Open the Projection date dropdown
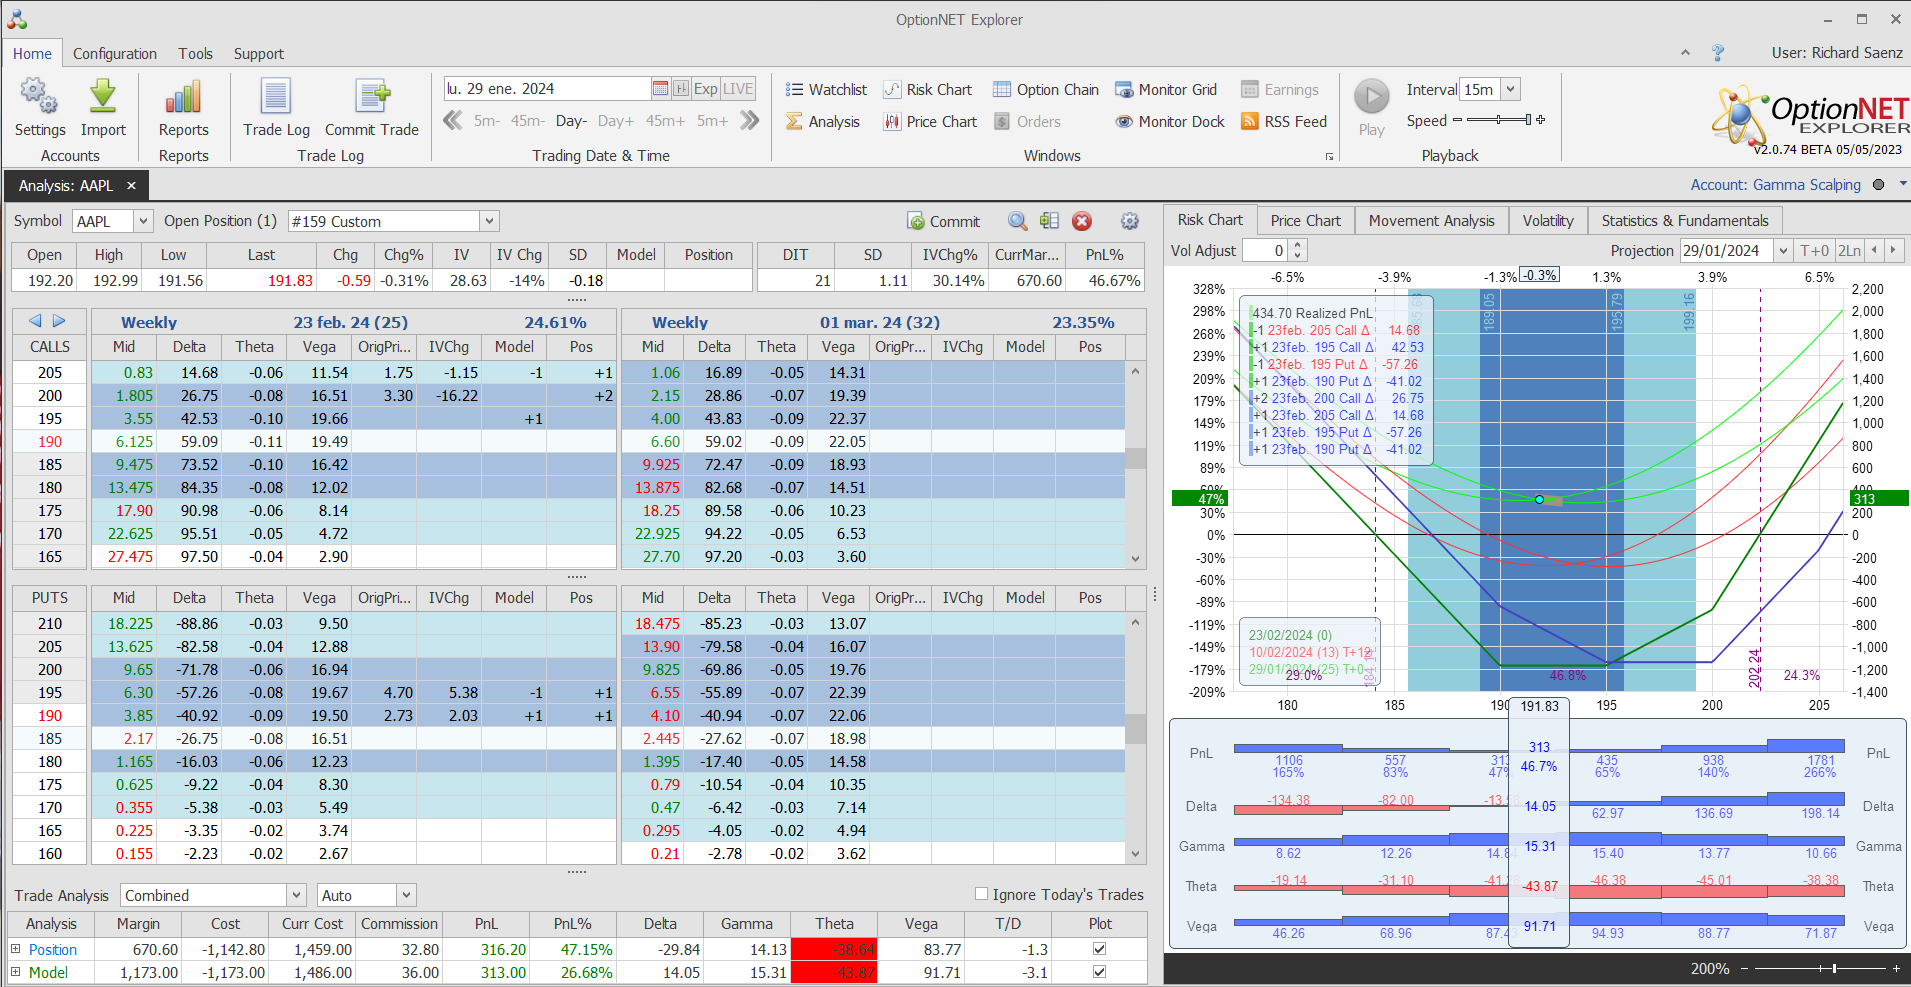 [x=1783, y=251]
